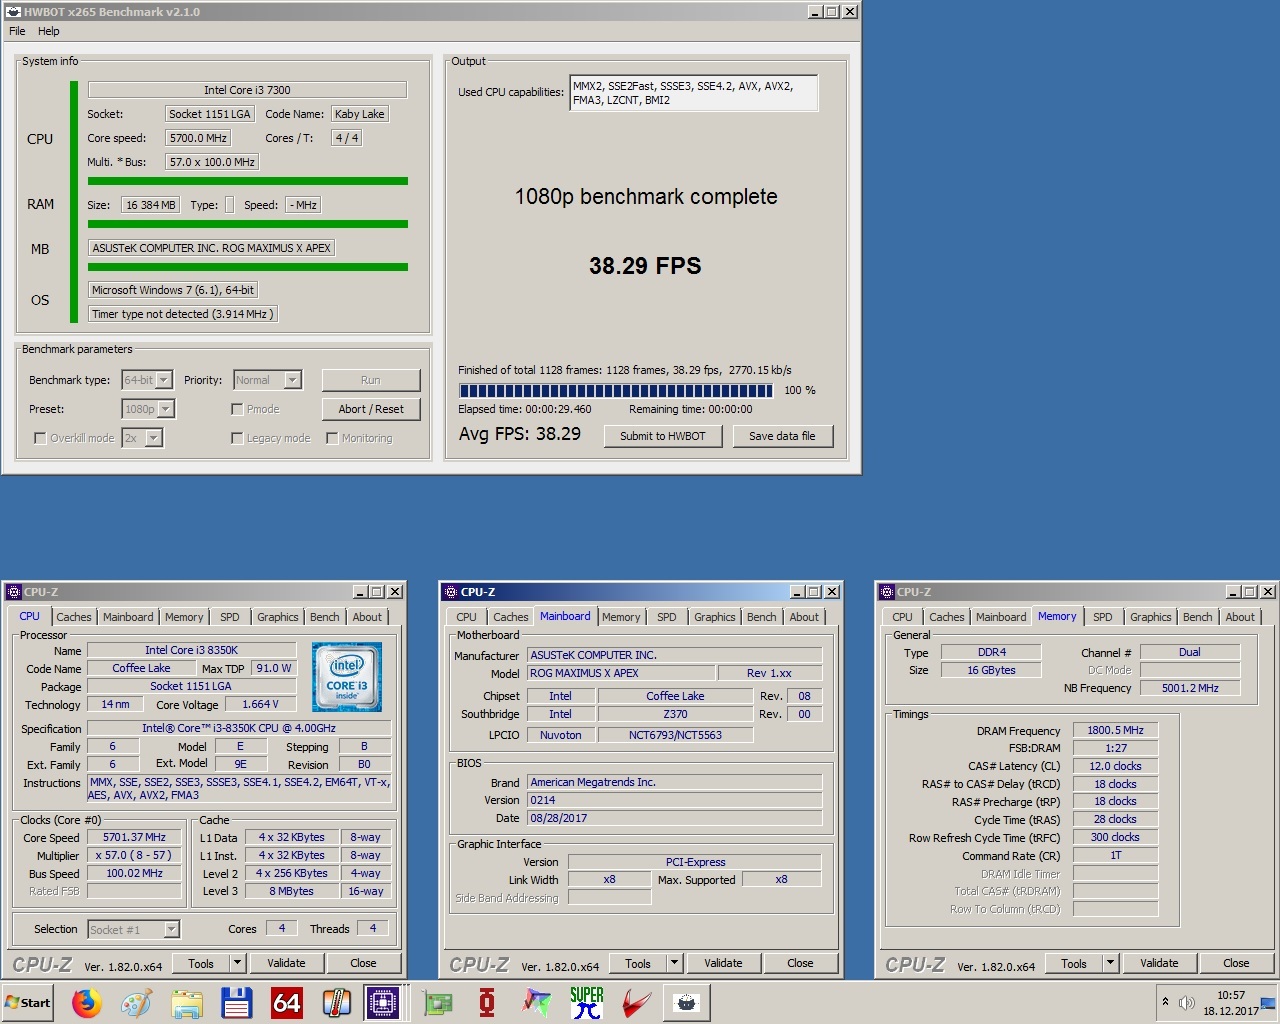Switch to SPD tab in middle CPU-Z window

tap(667, 617)
